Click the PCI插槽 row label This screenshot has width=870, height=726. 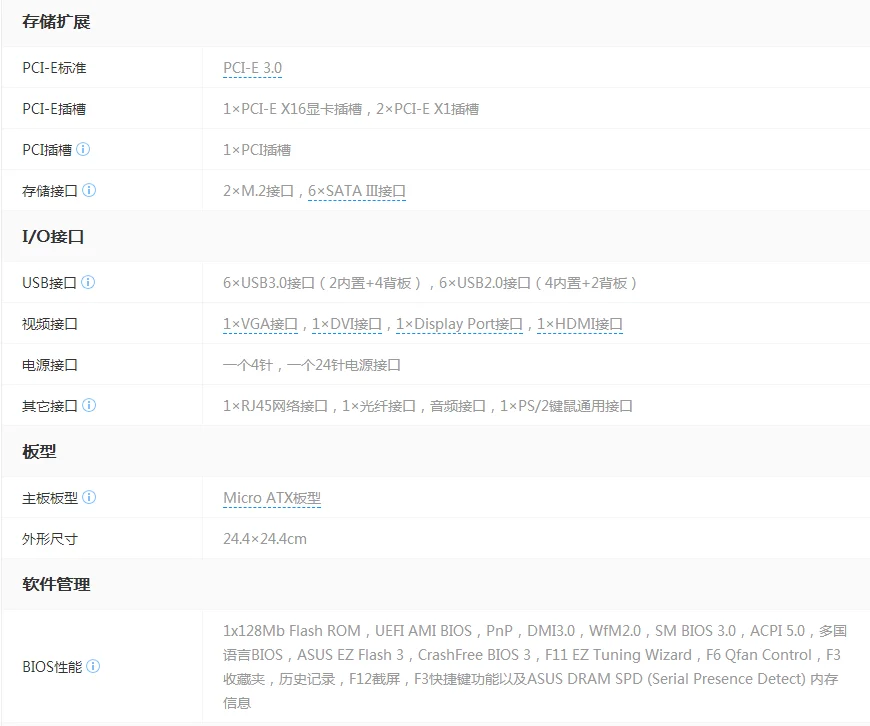click(47, 150)
